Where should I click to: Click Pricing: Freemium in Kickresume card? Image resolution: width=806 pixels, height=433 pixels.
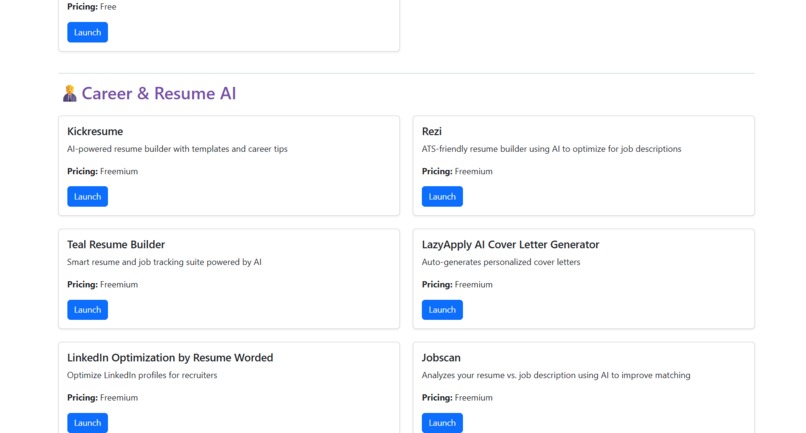click(x=103, y=171)
